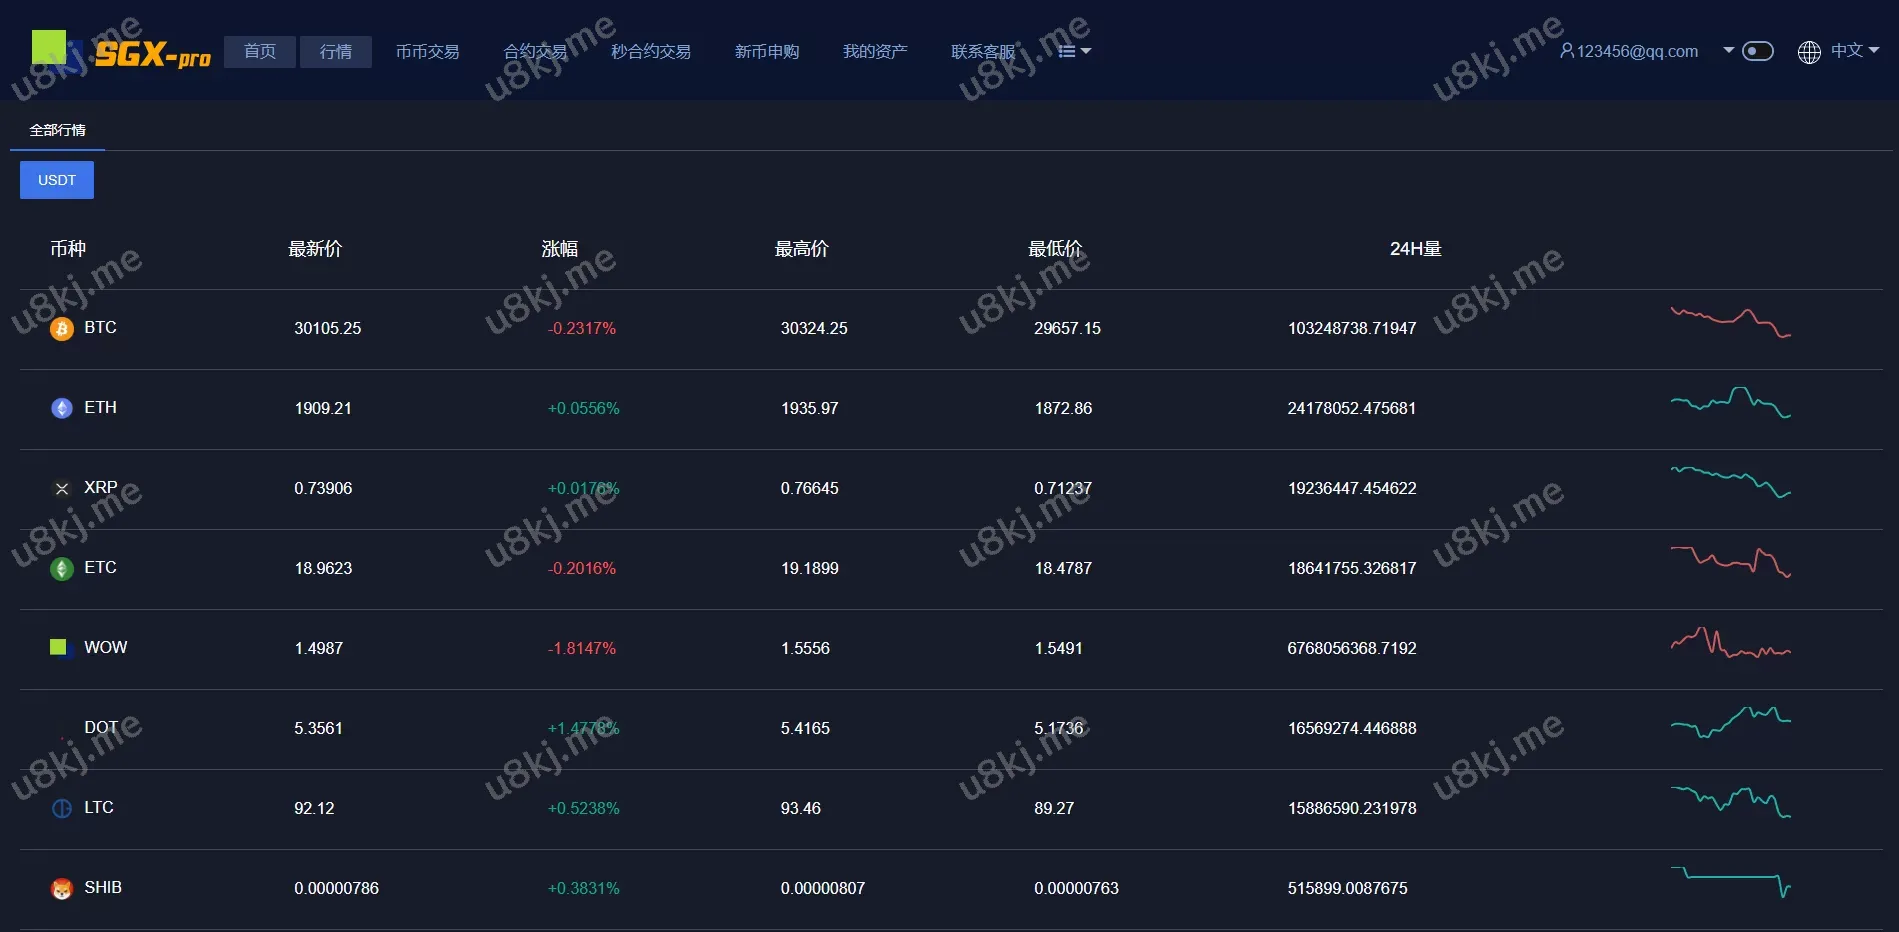
Task: Click the WOW green square icon
Action: [59, 647]
